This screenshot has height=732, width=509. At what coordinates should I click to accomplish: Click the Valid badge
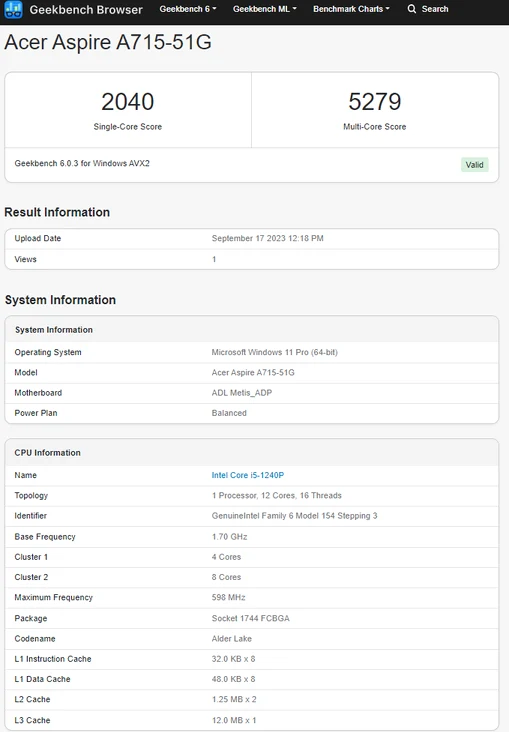(474, 165)
